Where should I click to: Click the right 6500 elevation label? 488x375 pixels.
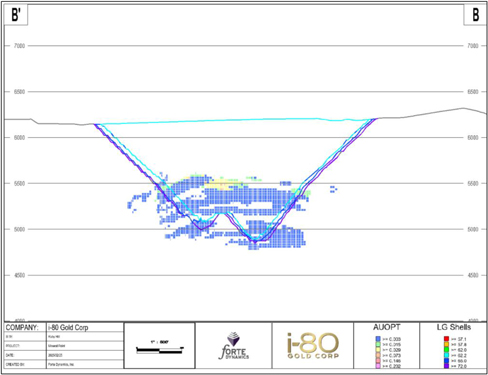pyautogui.click(x=473, y=92)
